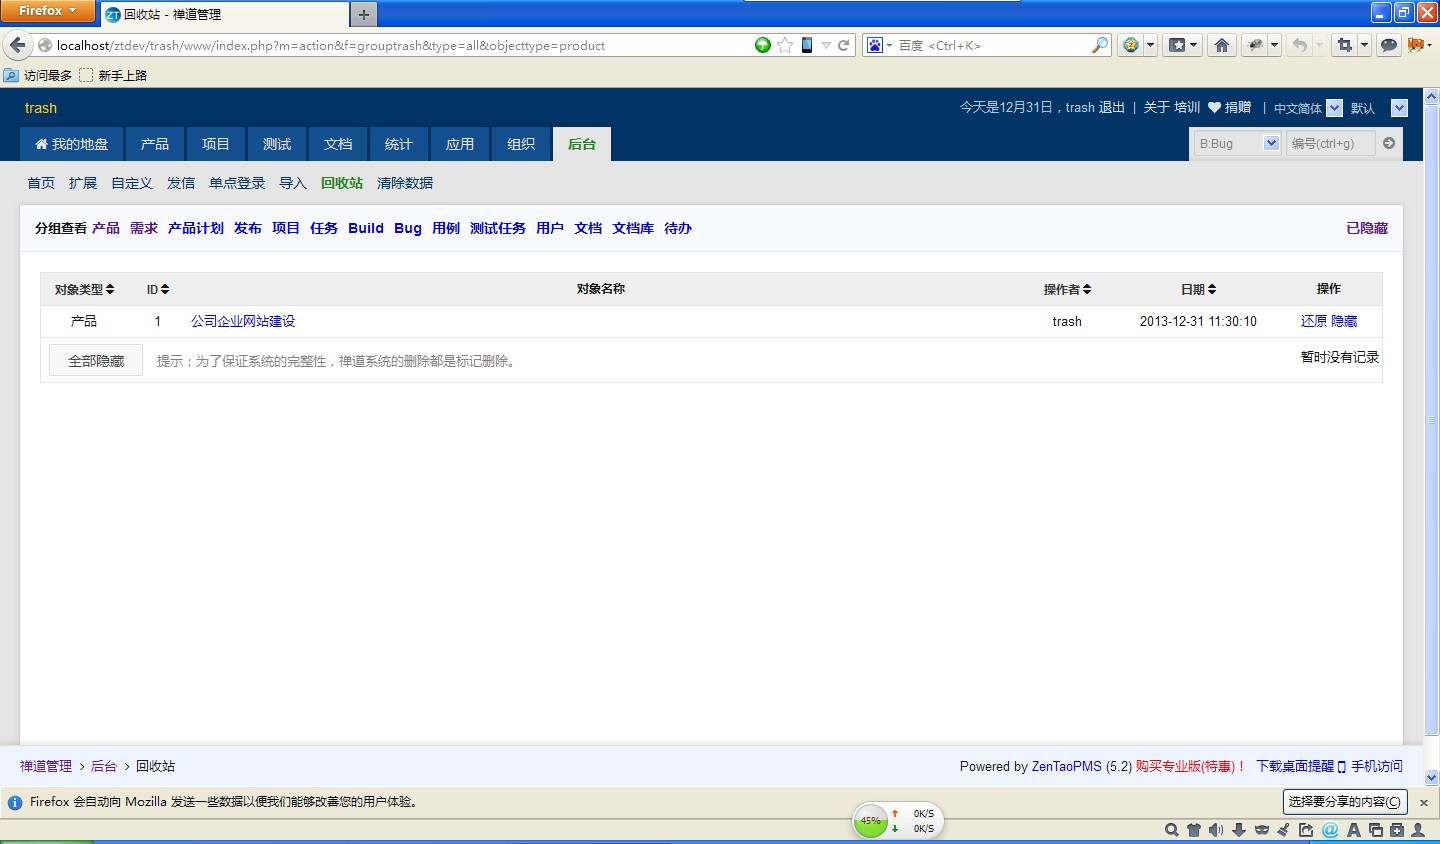Click the blue @ icon in bottom bar

(1330, 830)
